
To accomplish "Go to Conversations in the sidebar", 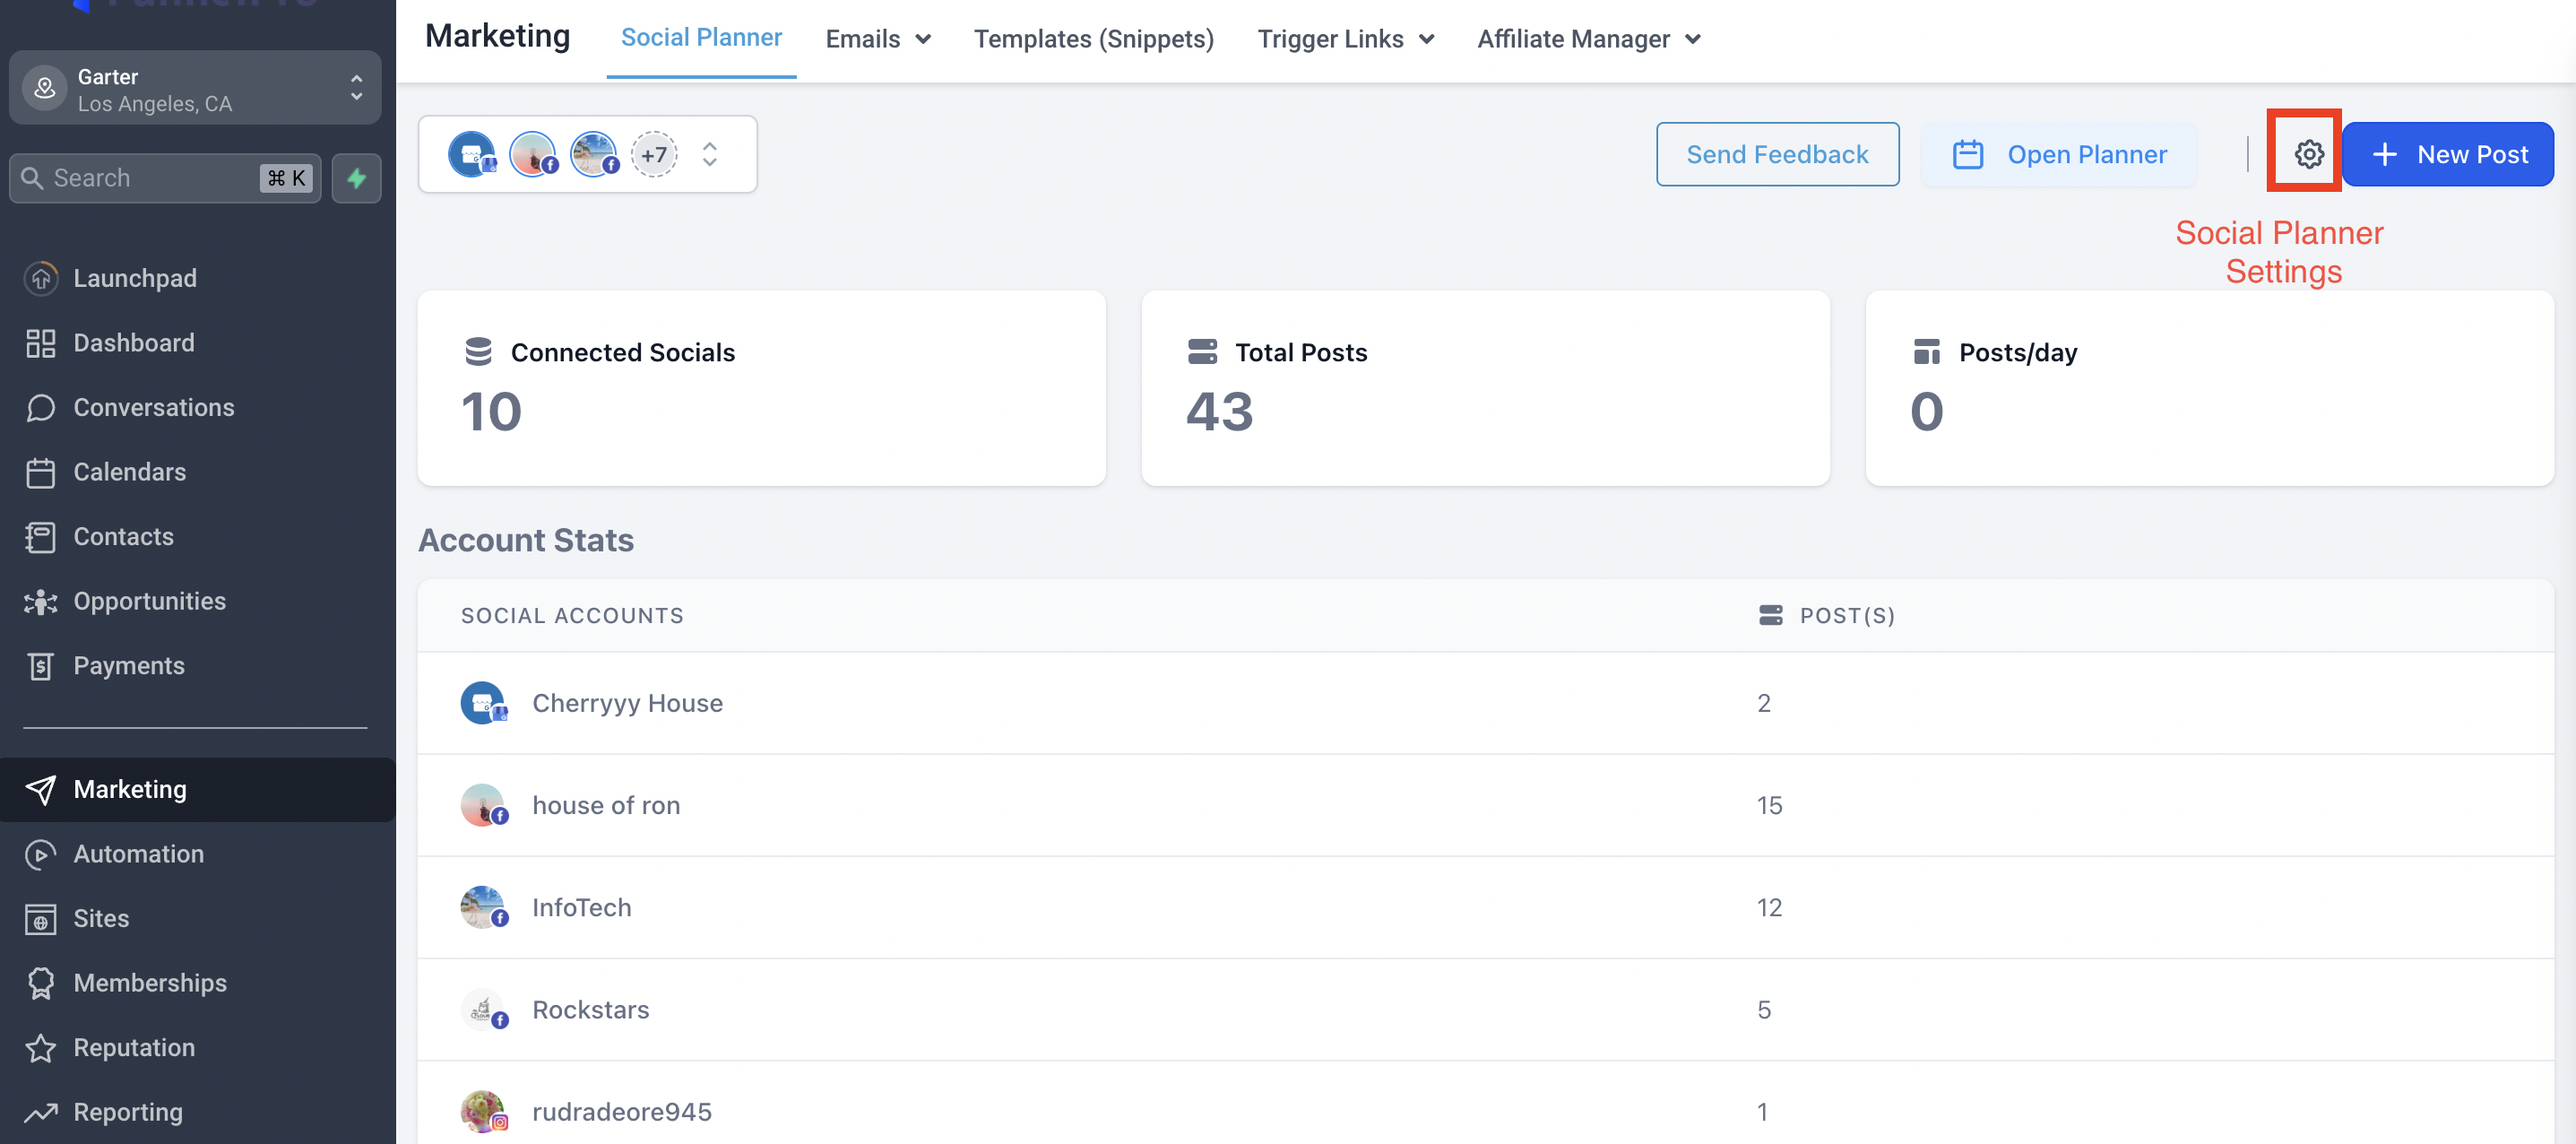I will 153,407.
